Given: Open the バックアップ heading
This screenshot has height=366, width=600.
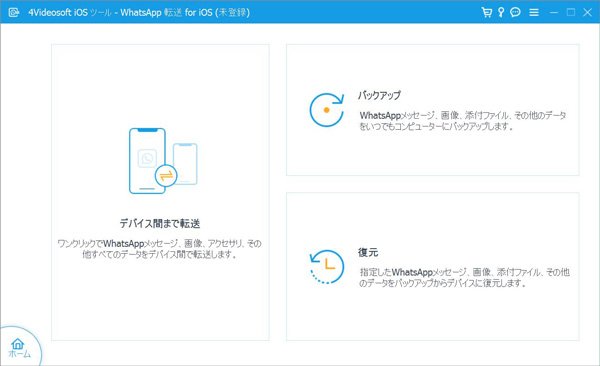Looking at the screenshot, I should [x=379, y=95].
